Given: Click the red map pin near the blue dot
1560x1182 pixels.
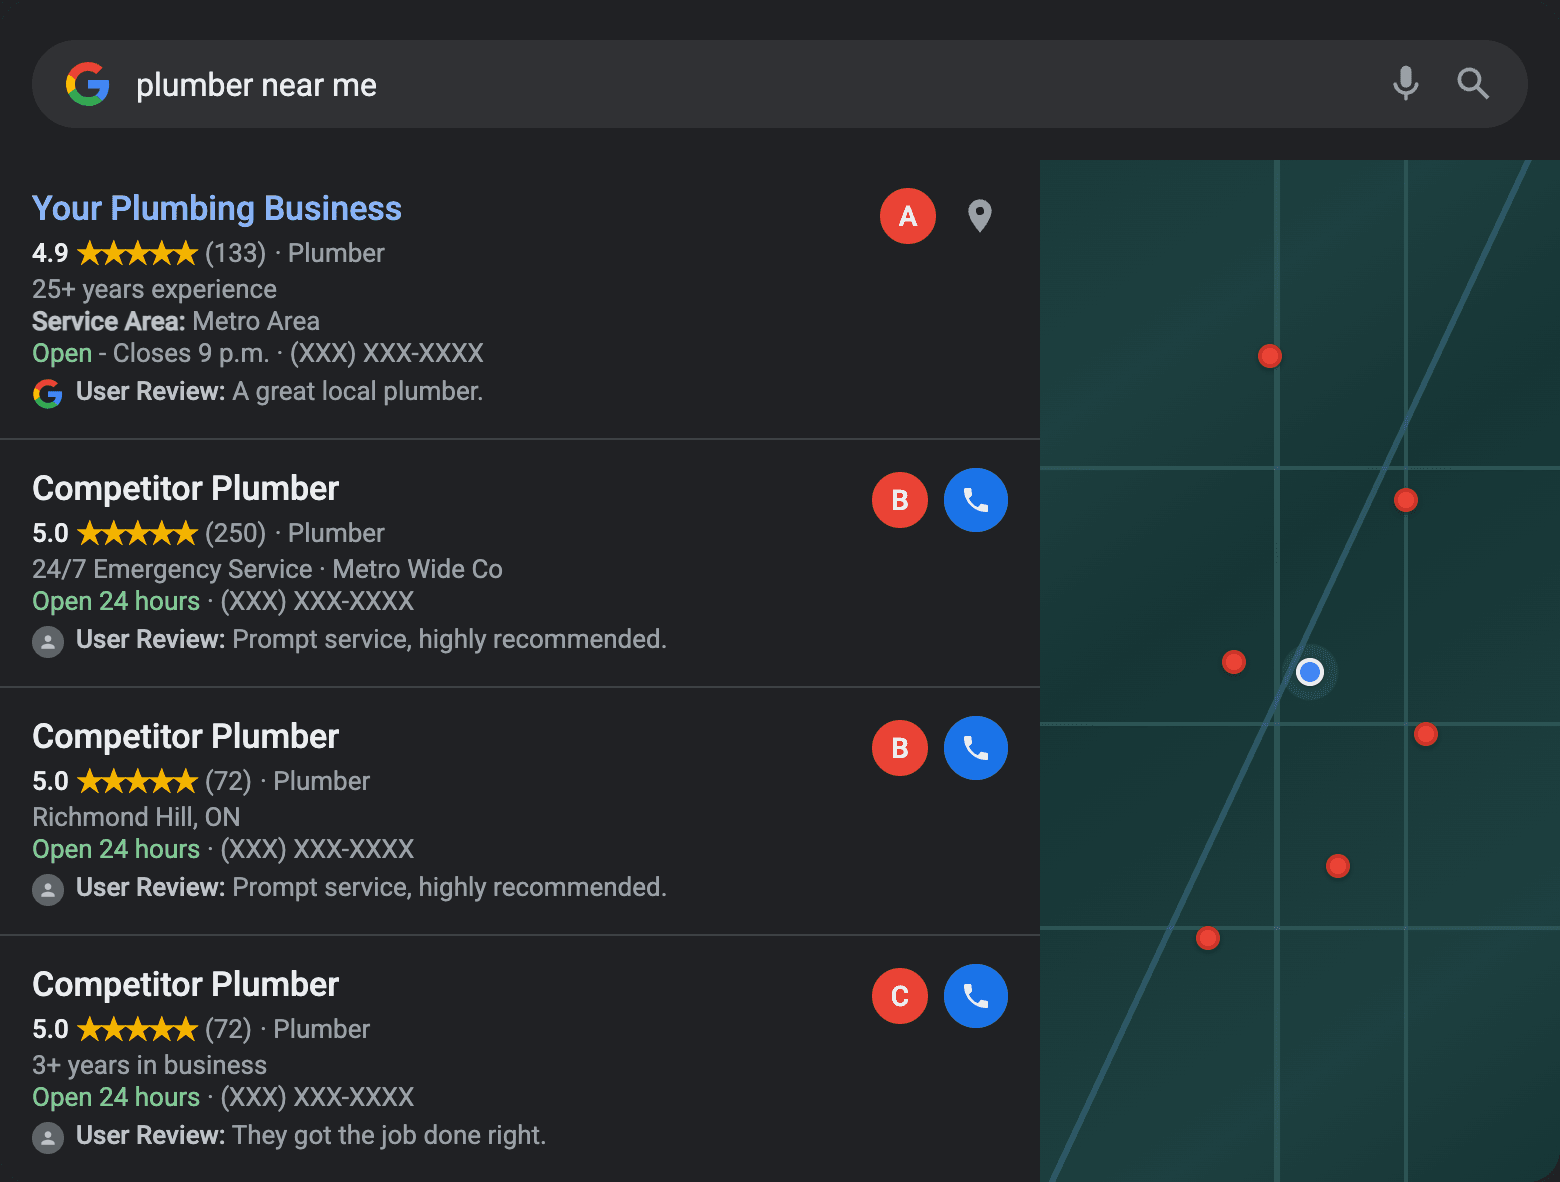Looking at the screenshot, I should [1233, 661].
